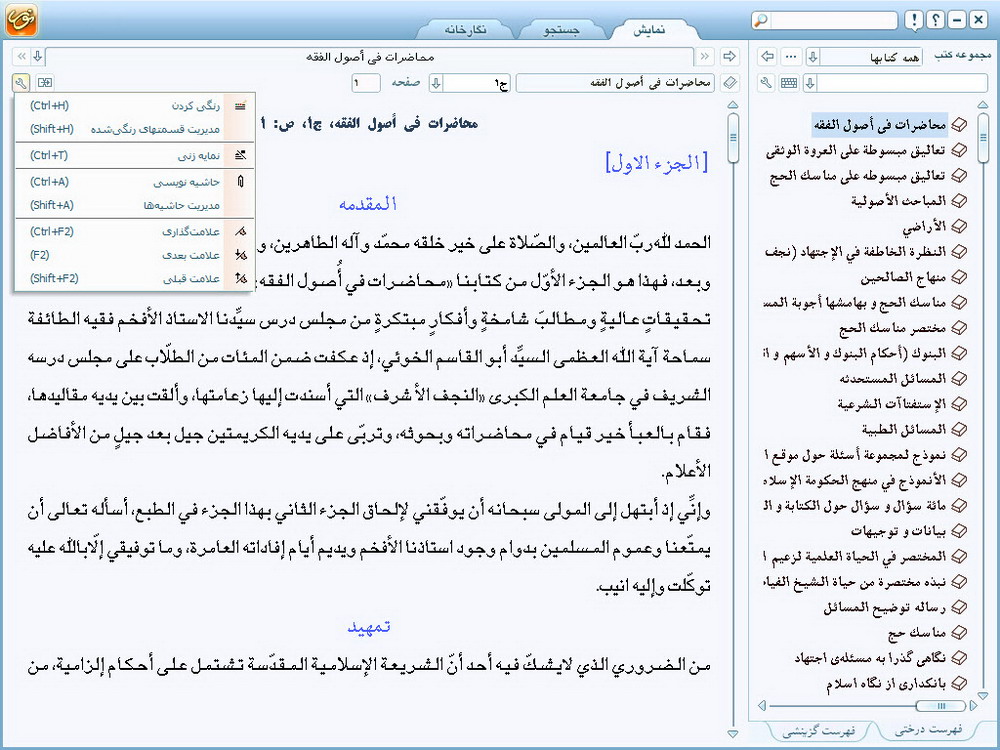Image resolution: width=1000 pixels, height=750 pixels.
Task: Click the المقدمه heading link
Action: [368, 204]
